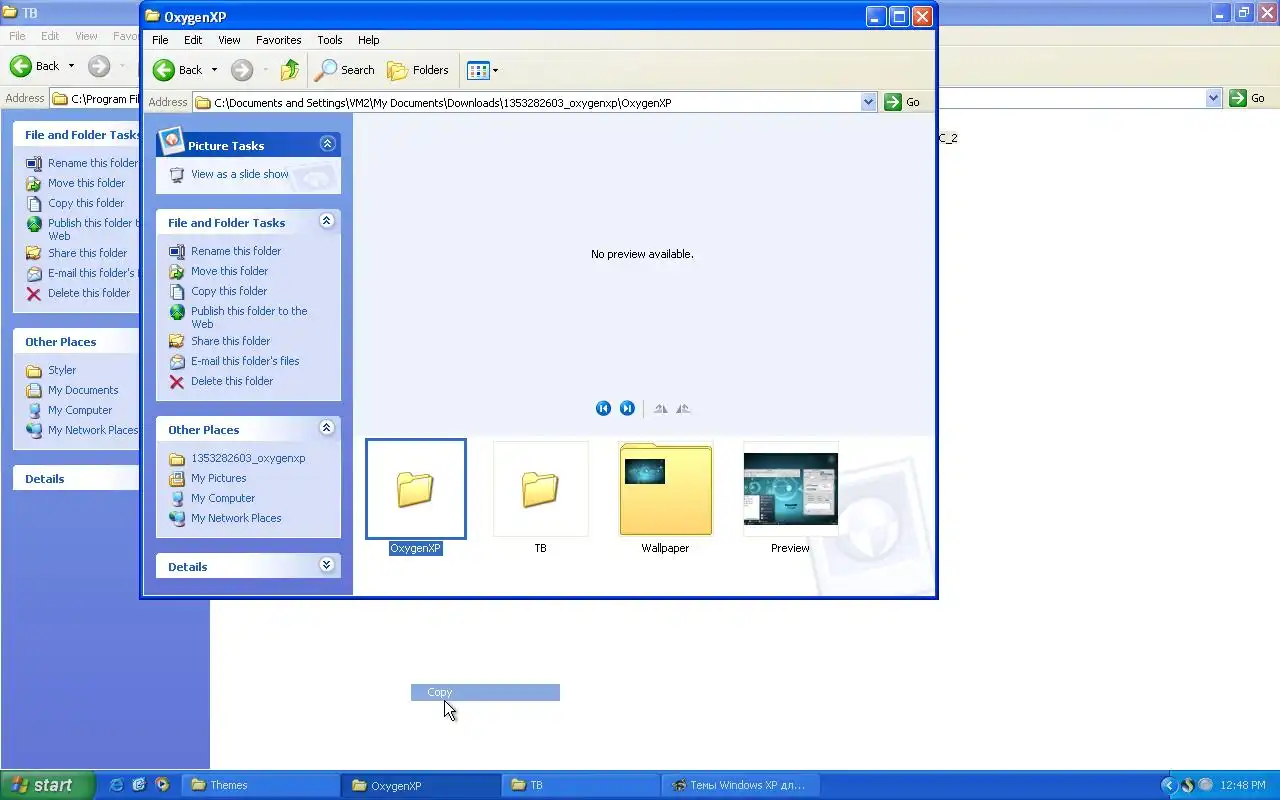Expand address bar dropdown in OxygenXP
The image size is (1280, 800).
click(869, 102)
